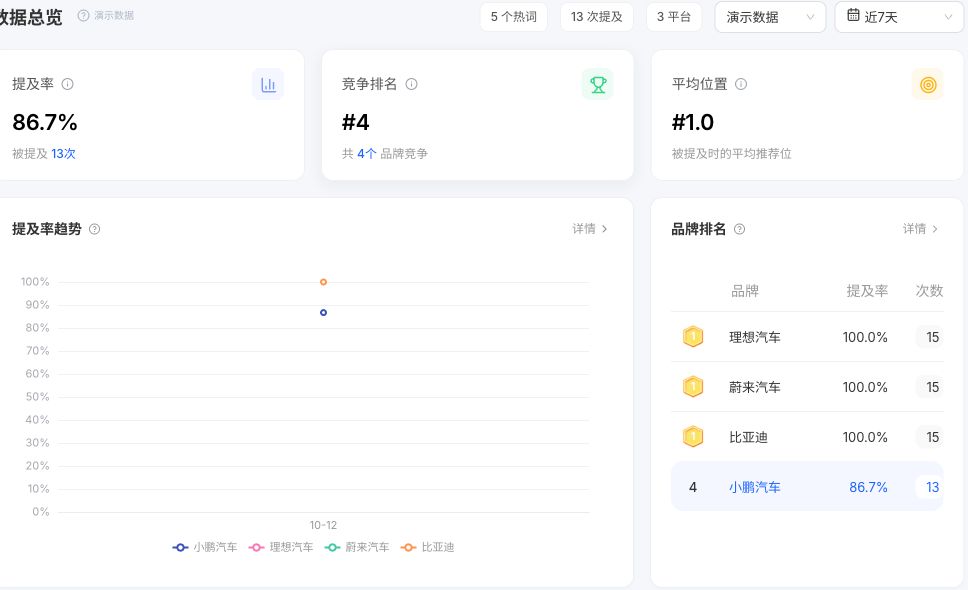Viewport: 968px width, 590px height.
Task: Click rank number 4 in 小鹏汽车 row
Action: coord(693,487)
